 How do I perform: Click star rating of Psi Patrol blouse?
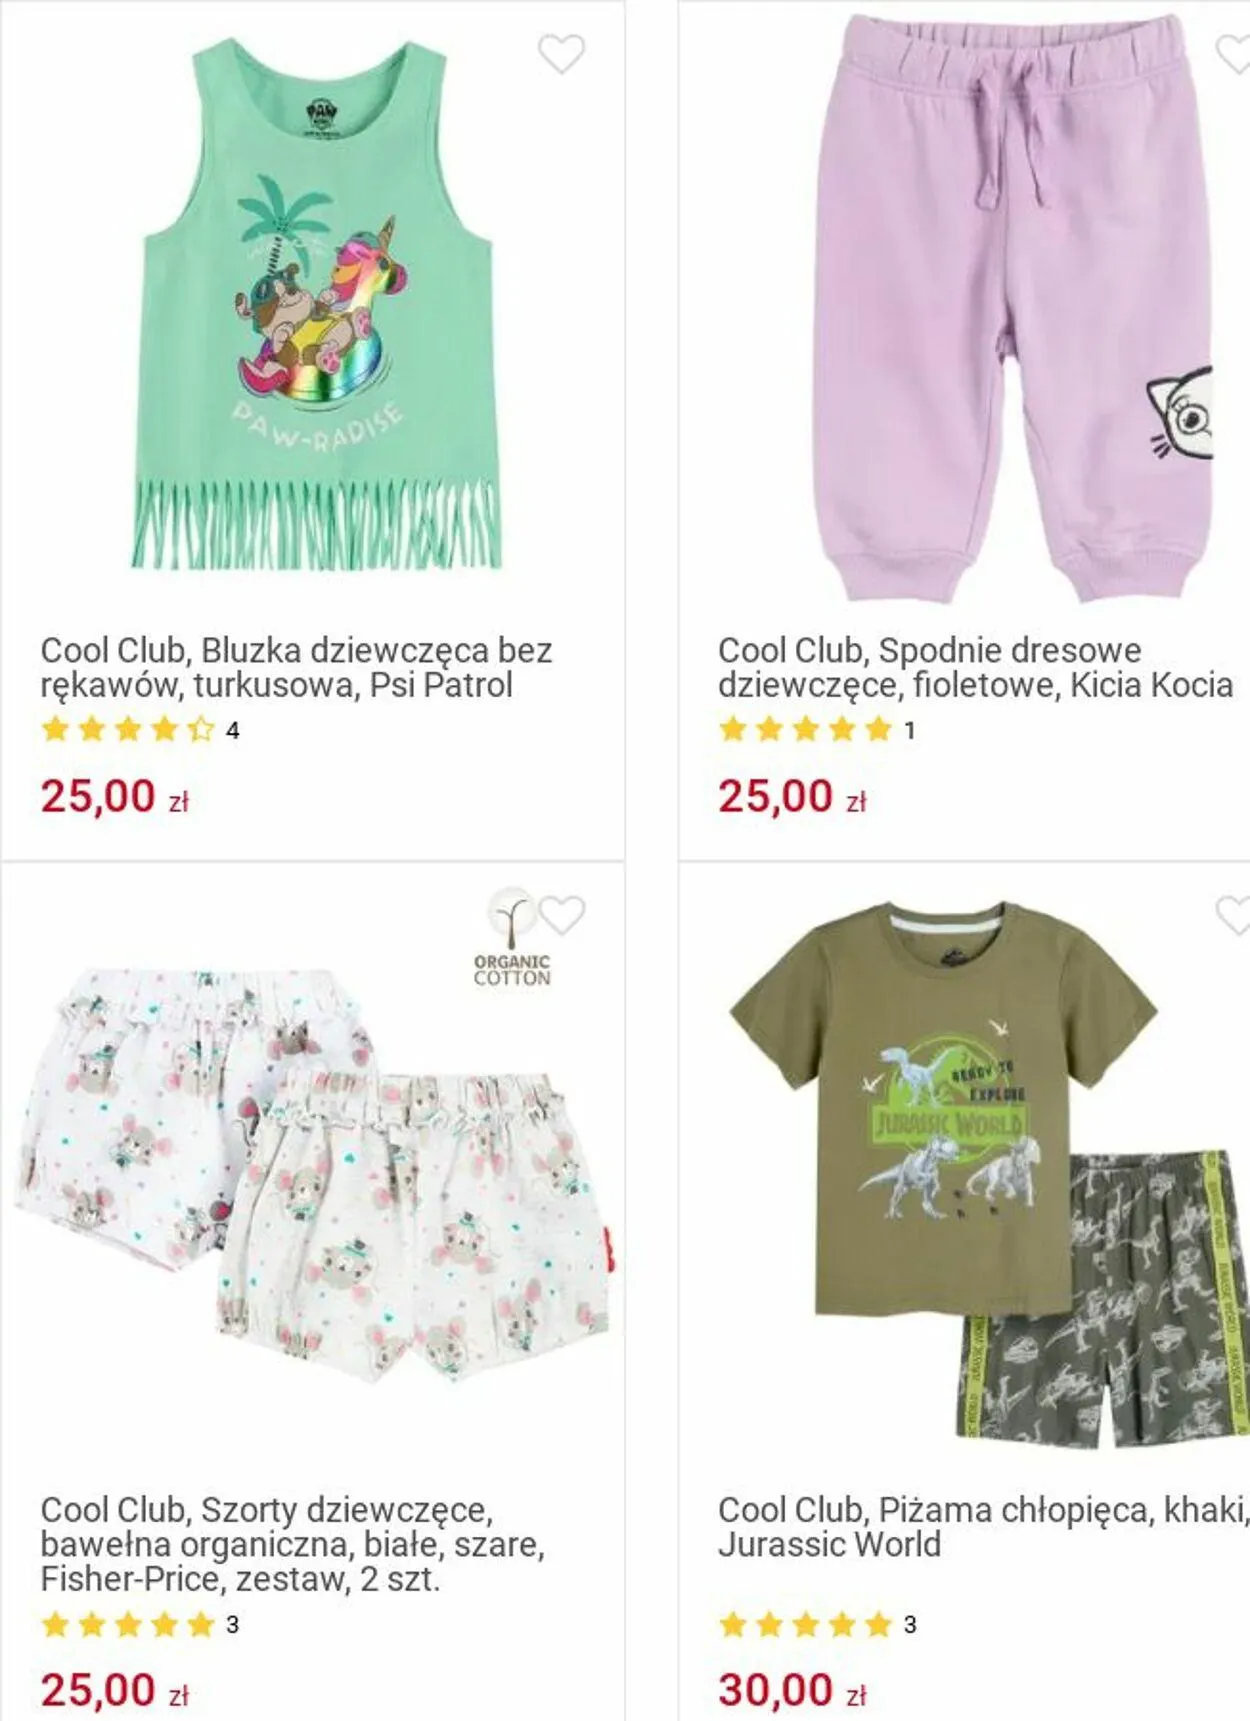[128, 729]
